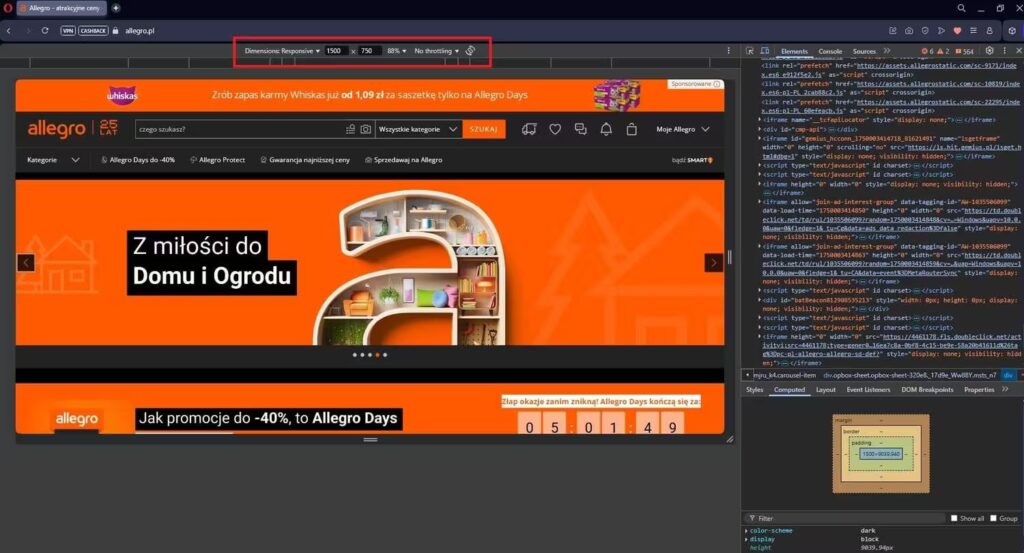The width and height of the screenshot is (1024, 553).
Task: Click the warnings counter showing 2
Action: click(943, 51)
